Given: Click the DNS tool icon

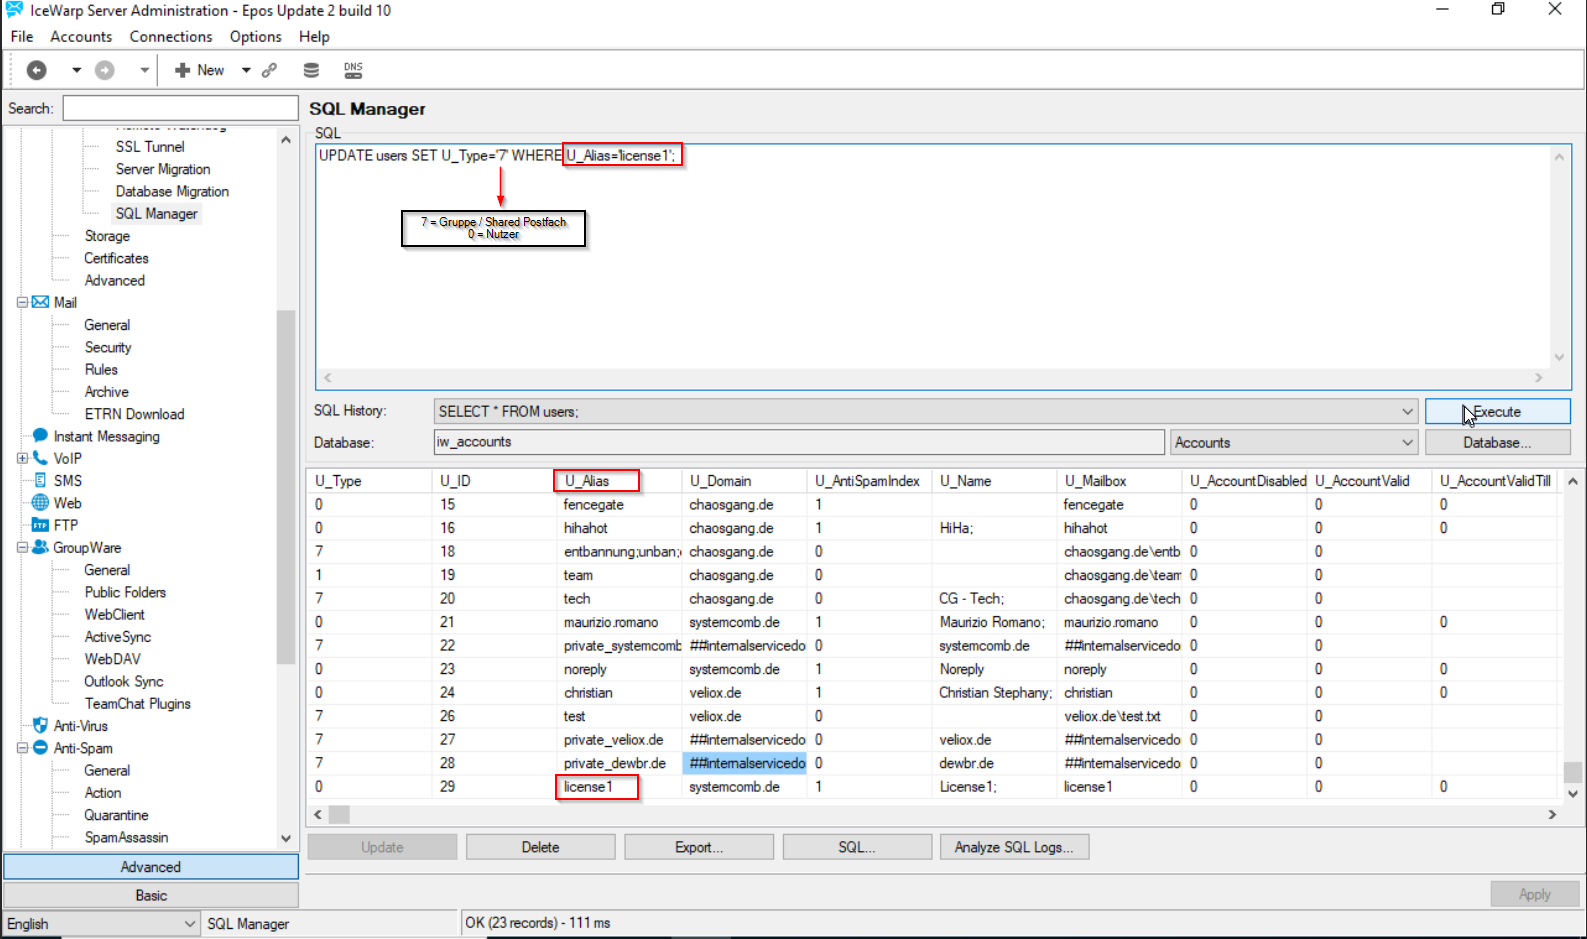Looking at the screenshot, I should click(x=353, y=70).
